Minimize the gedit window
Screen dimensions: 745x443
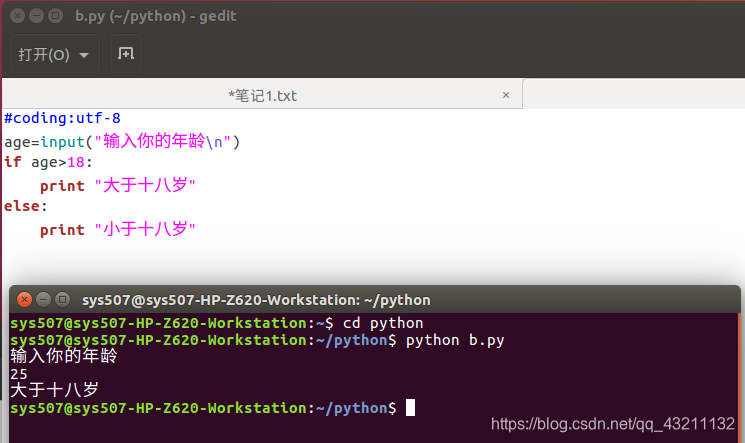point(37,16)
